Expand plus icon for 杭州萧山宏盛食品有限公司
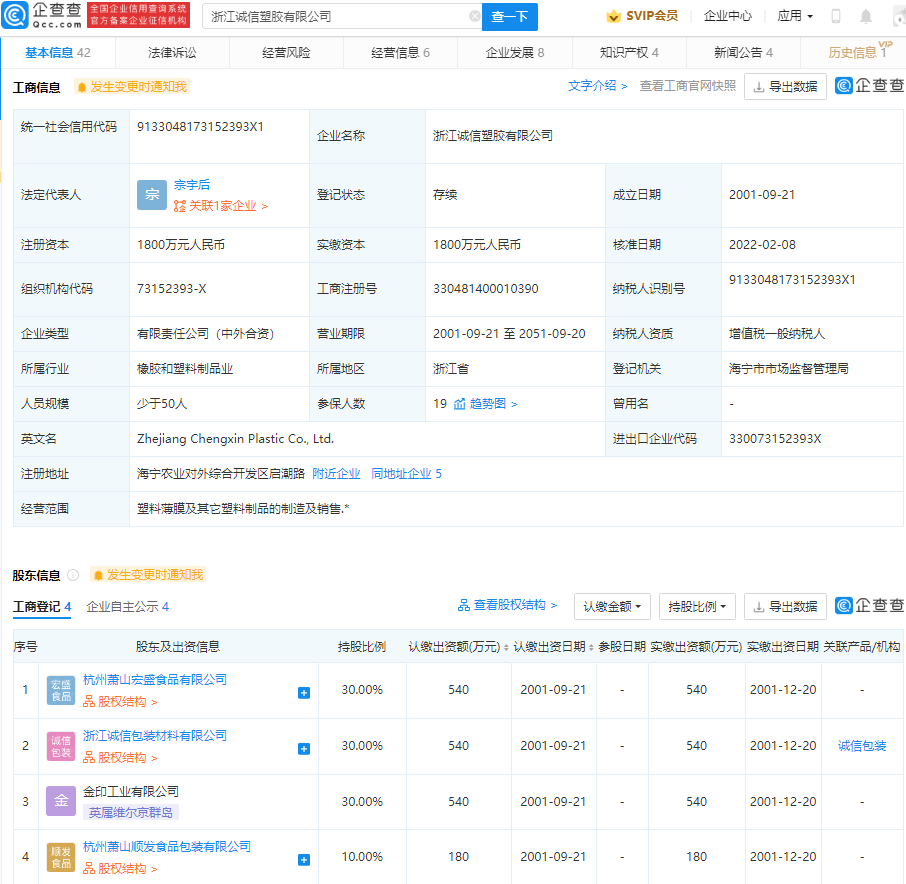 coord(304,693)
